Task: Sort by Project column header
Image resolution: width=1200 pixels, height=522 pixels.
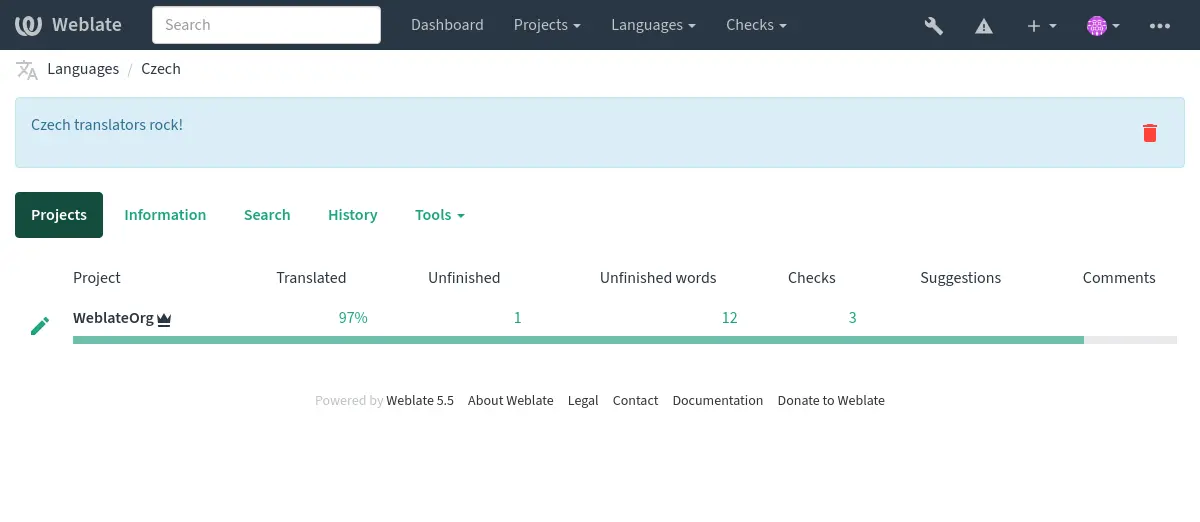Action: pos(97,278)
